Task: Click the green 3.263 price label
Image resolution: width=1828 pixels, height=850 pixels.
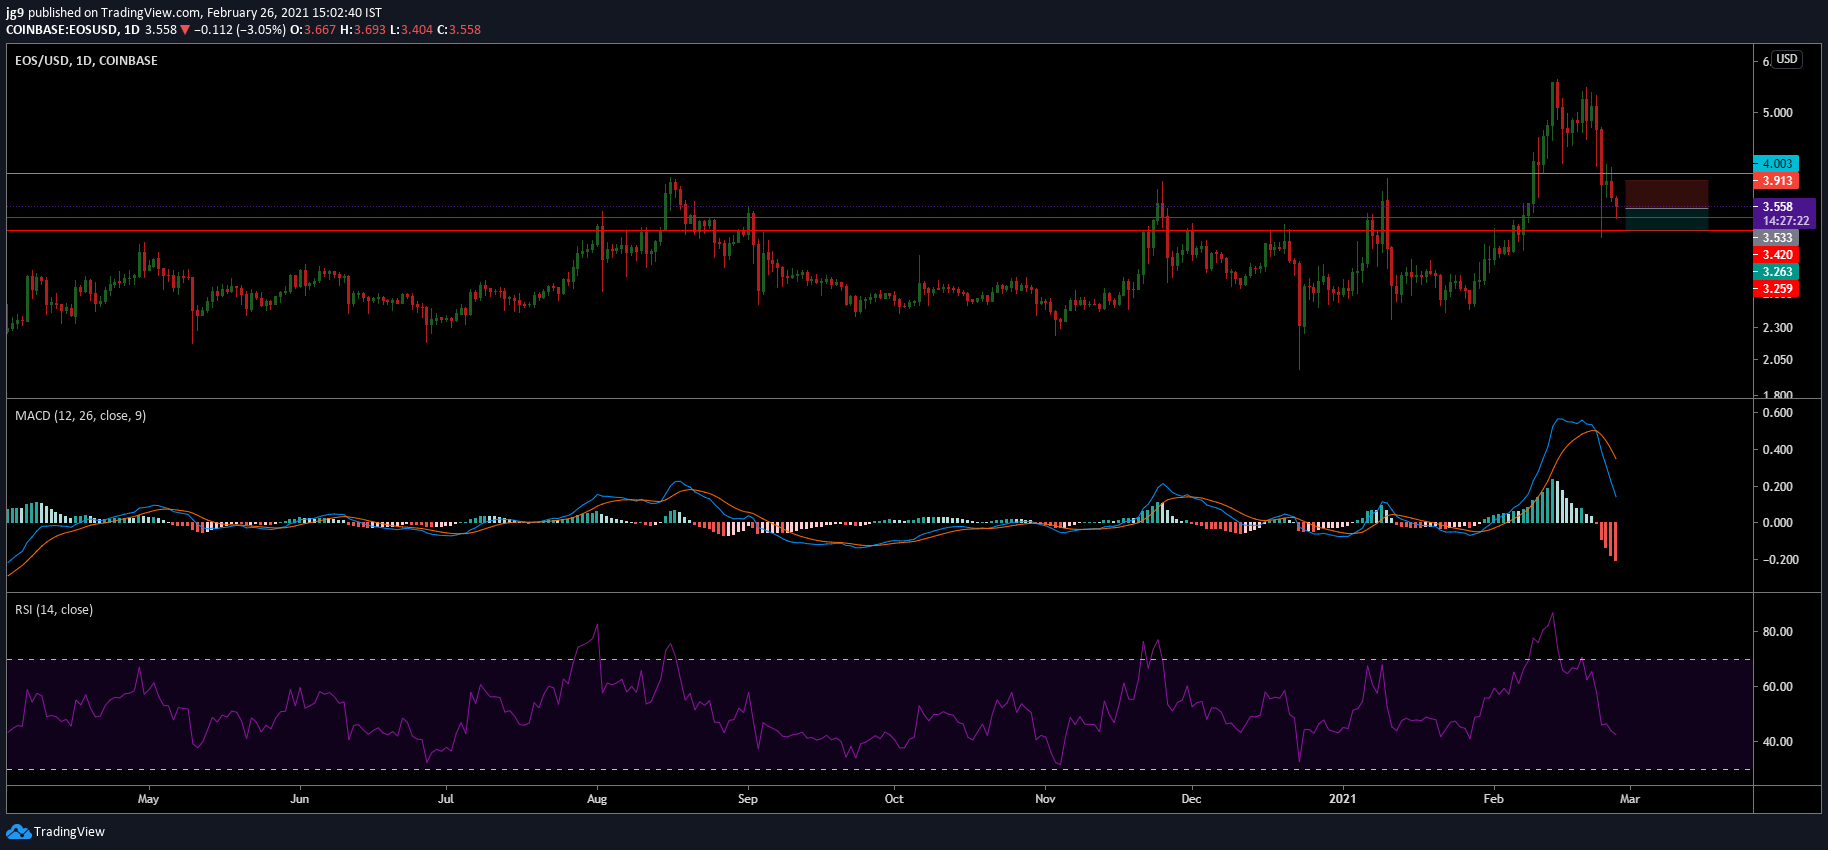Action: click(x=1776, y=272)
